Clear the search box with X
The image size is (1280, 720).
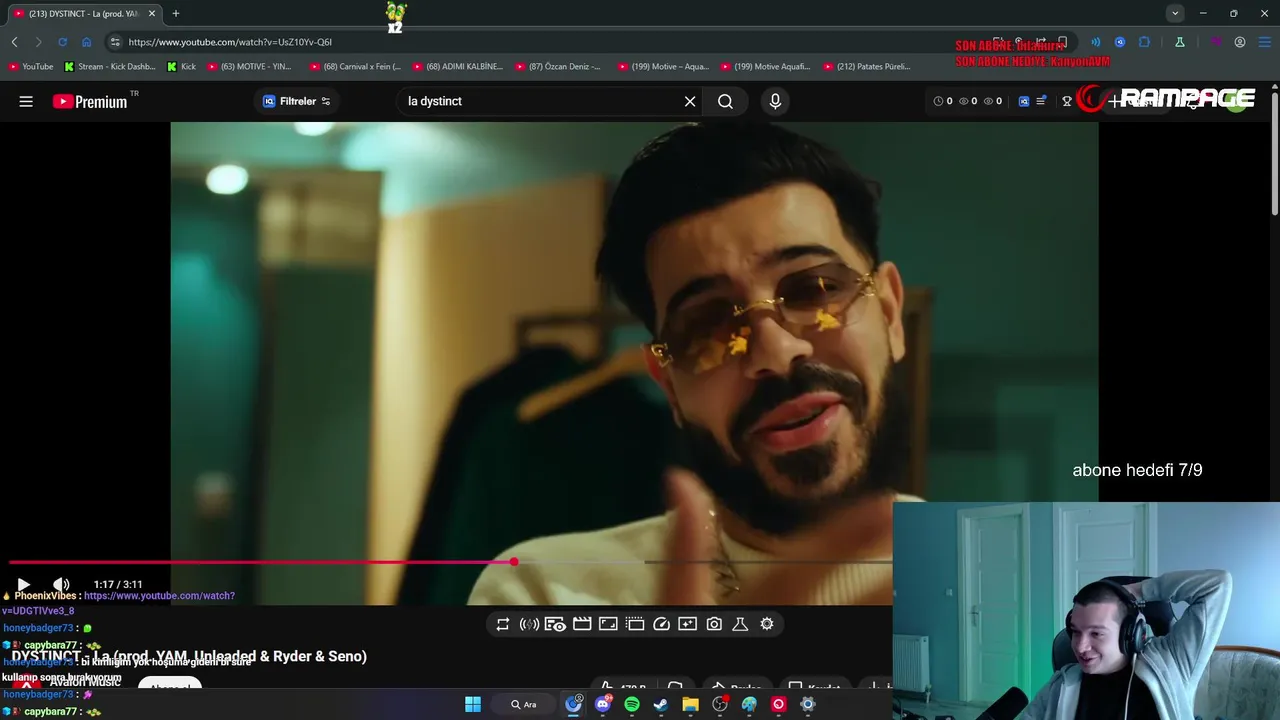[x=690, y=101]
